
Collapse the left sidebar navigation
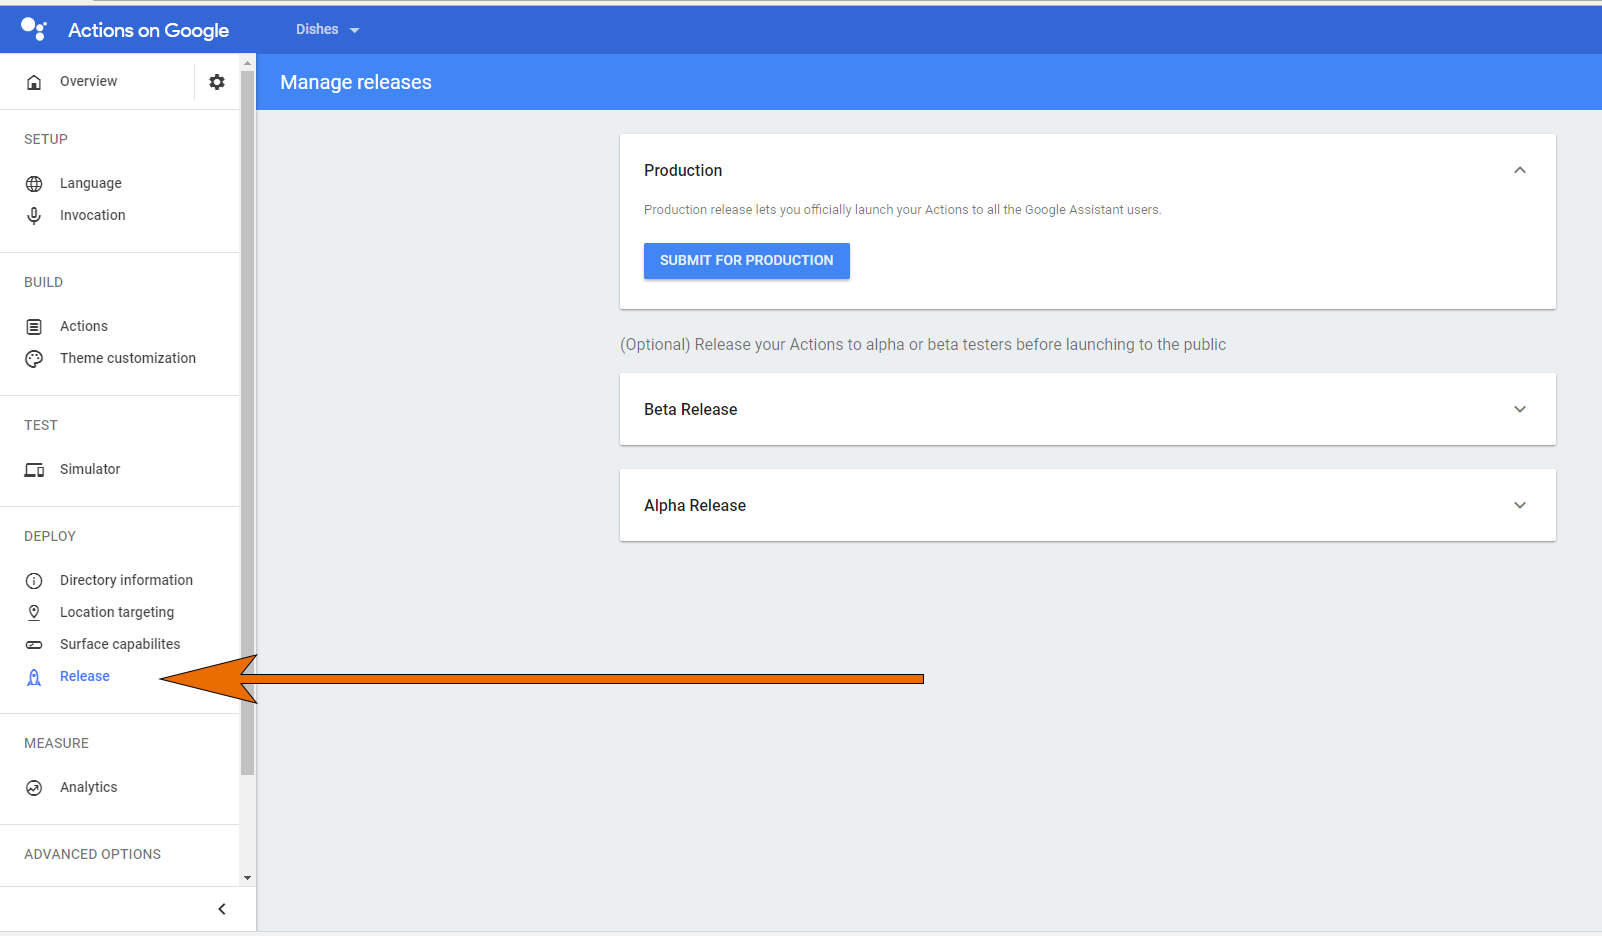coord(222,909)
